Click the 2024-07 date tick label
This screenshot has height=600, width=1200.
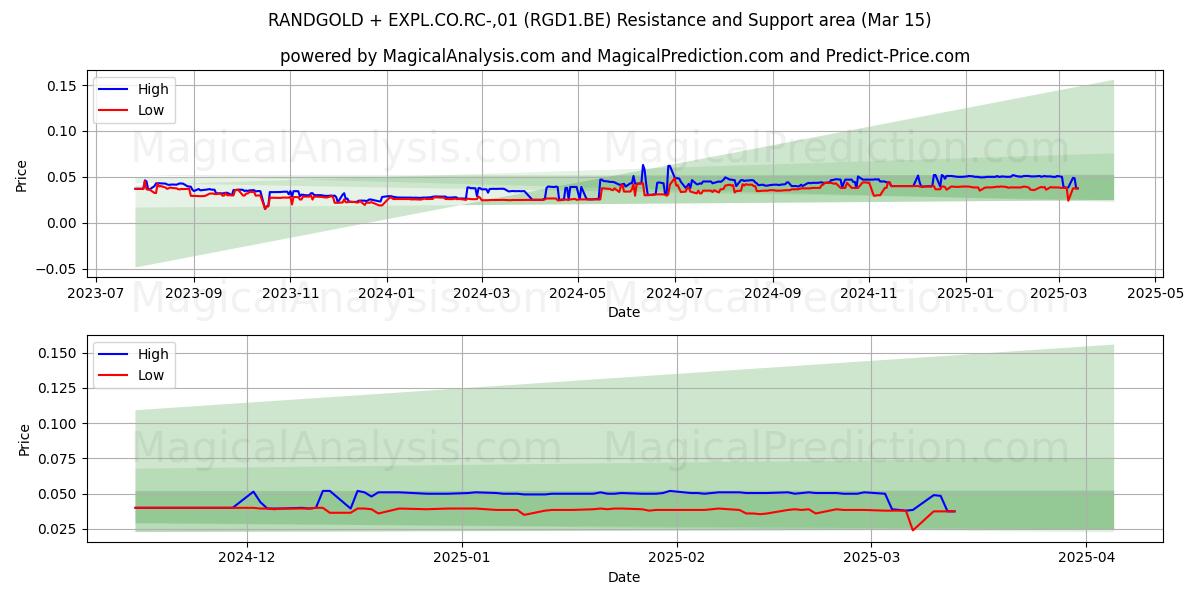(674, 294)
